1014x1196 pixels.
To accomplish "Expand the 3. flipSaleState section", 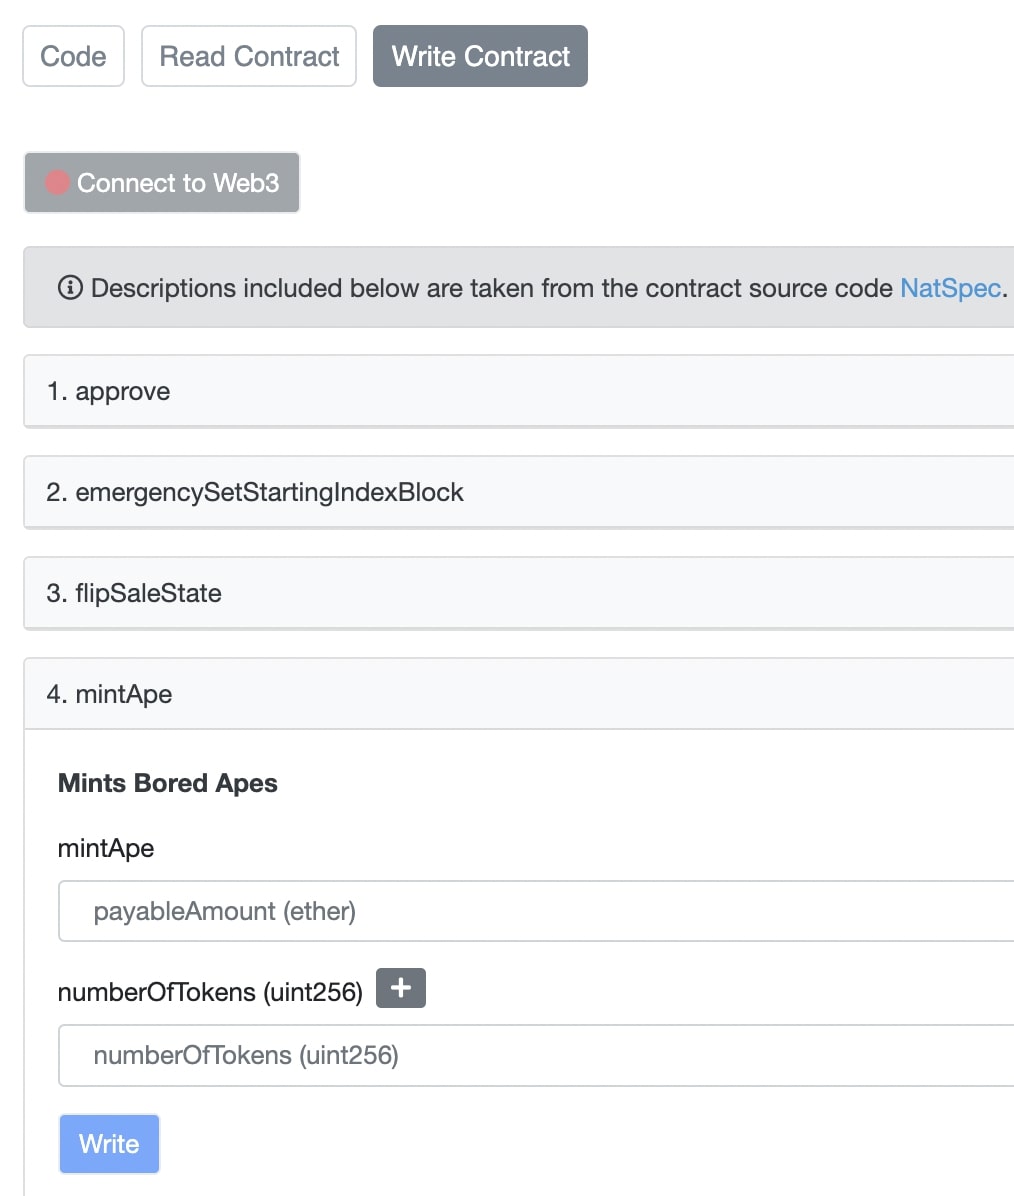I will pos(519,593).
